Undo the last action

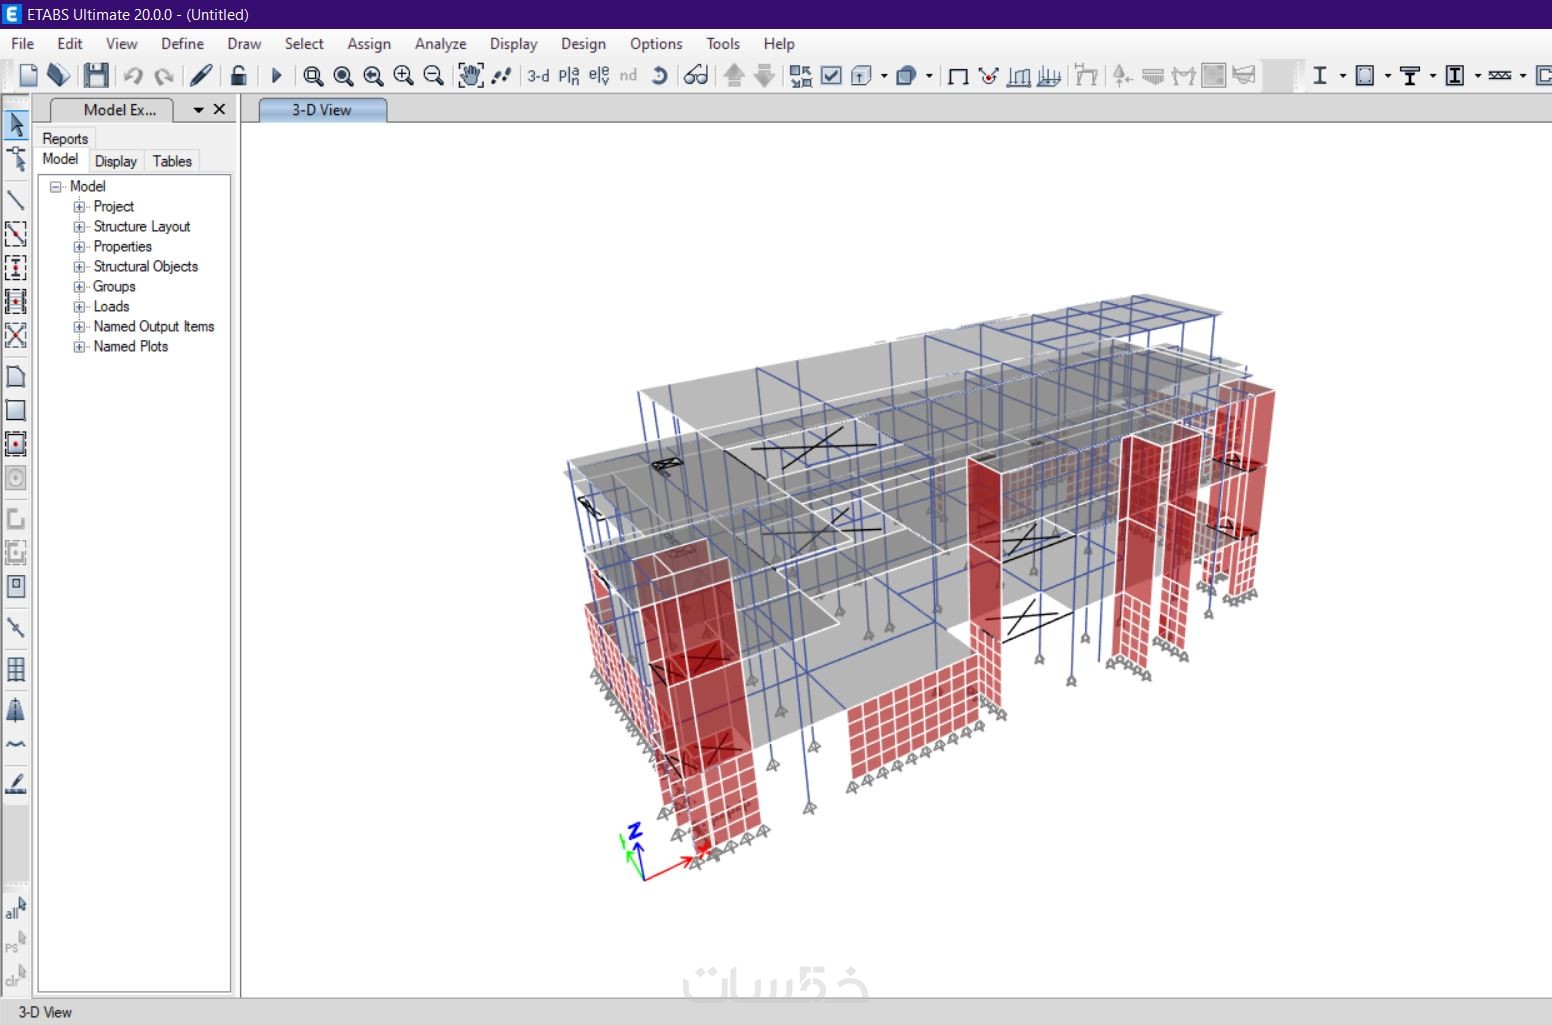[133, 75]
